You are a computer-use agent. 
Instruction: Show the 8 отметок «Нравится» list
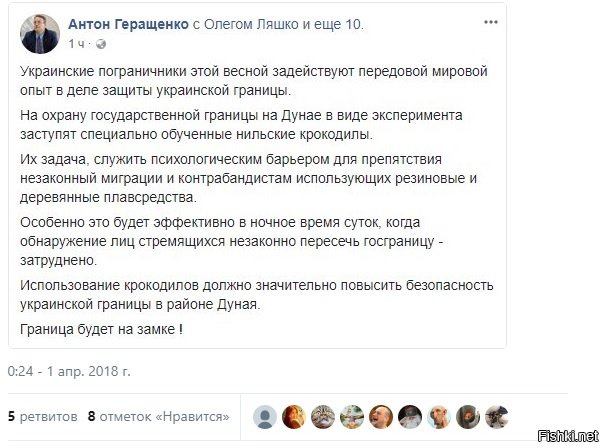tap(158, 416)
